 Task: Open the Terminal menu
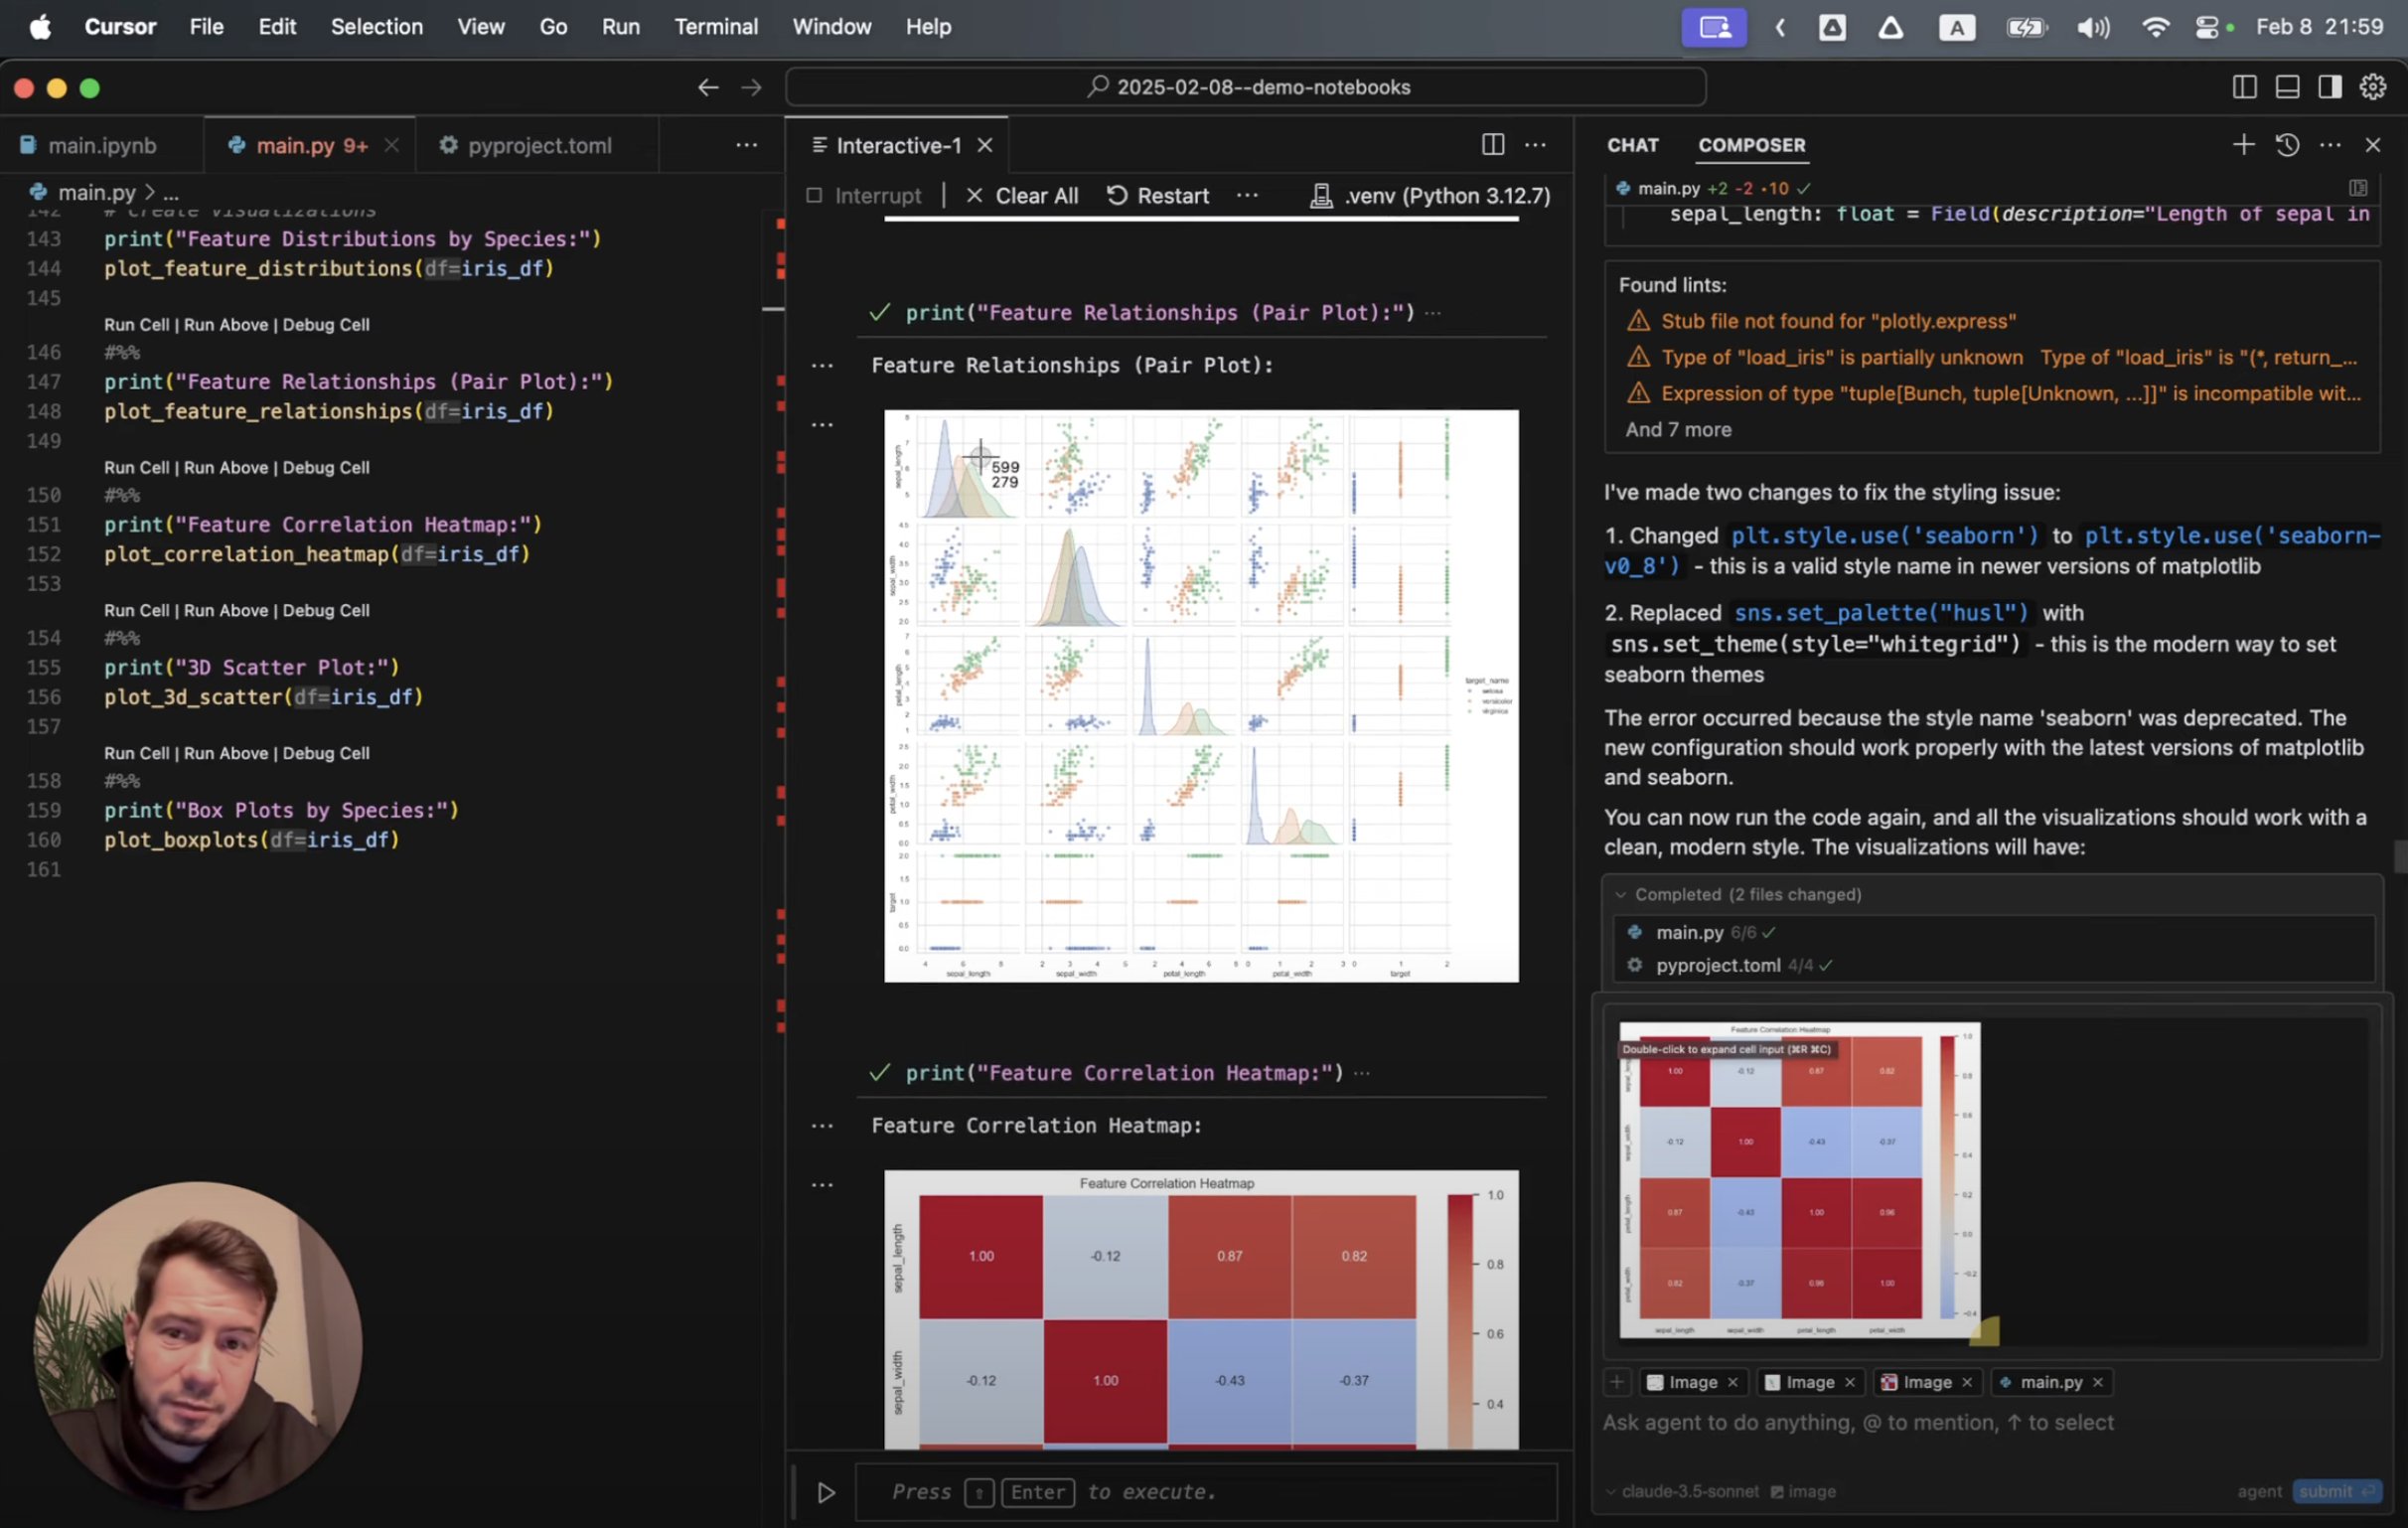point(716,27)
